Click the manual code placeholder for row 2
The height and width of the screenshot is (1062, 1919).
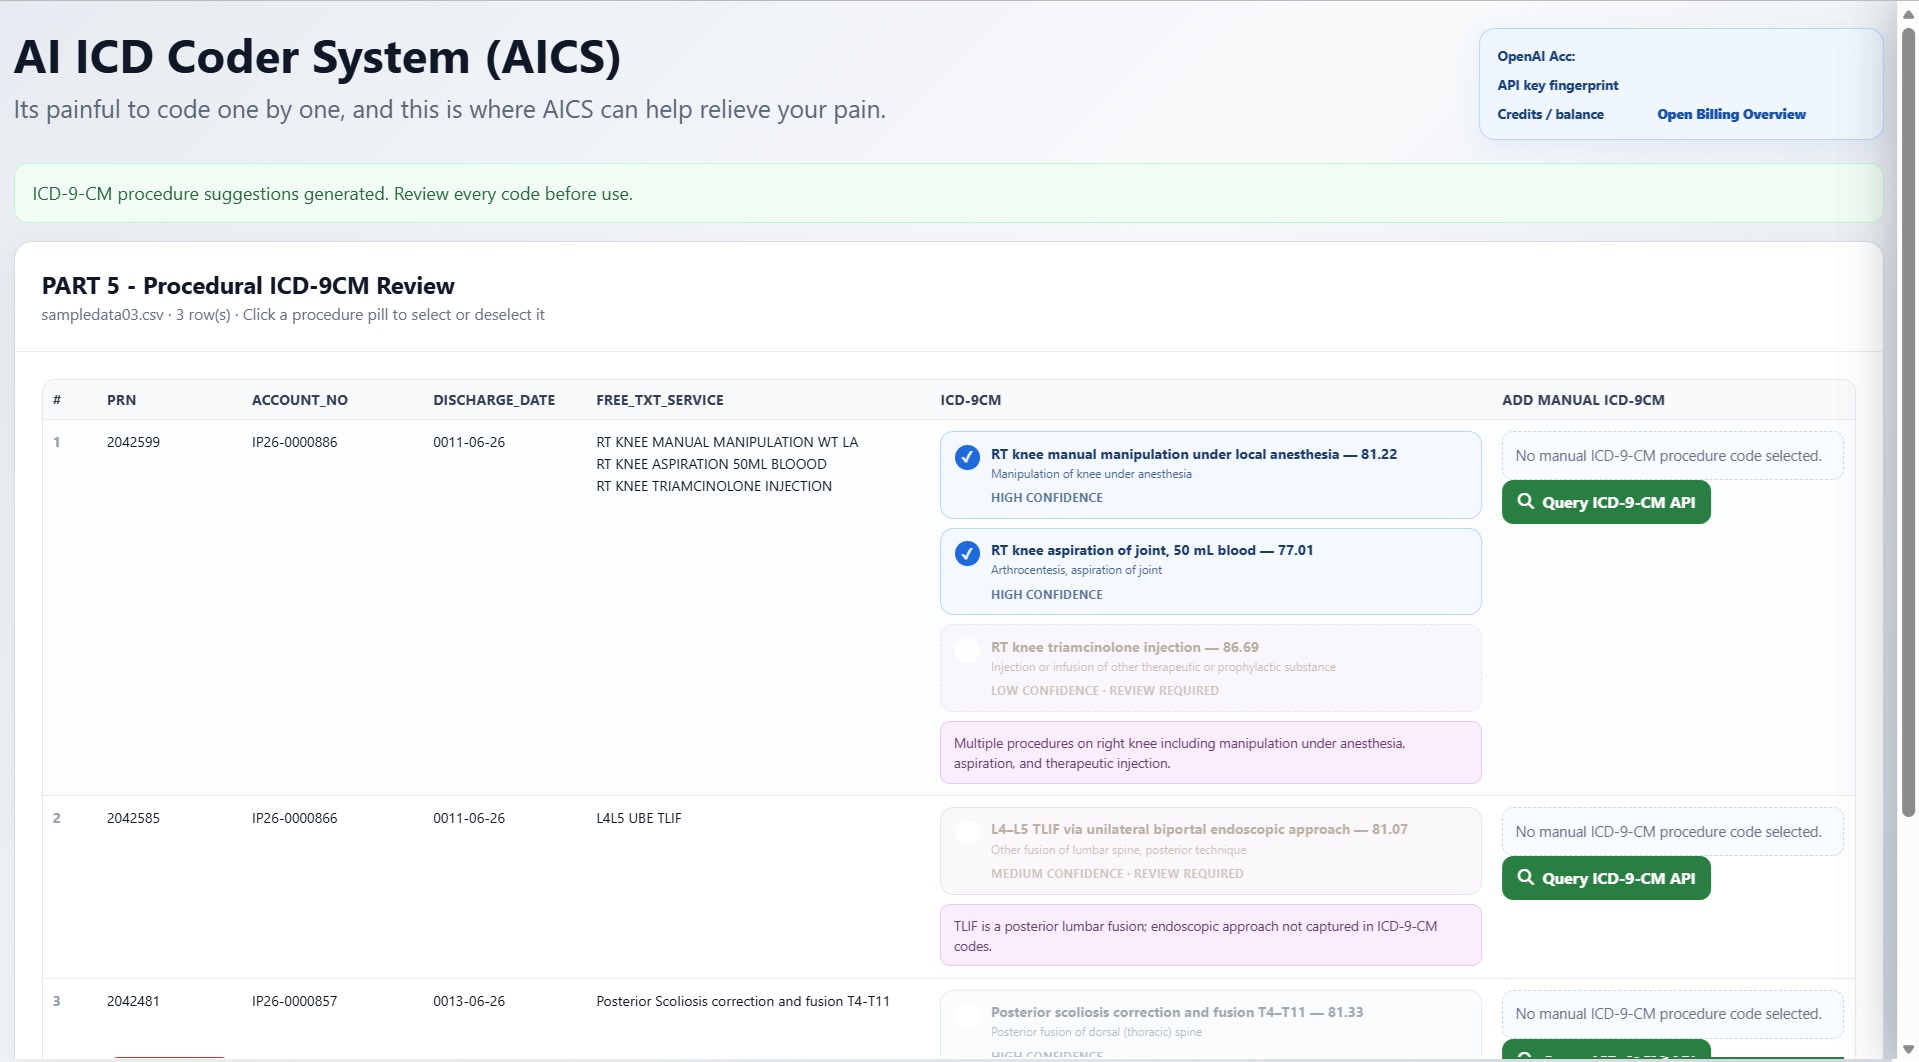click(x=1672, y=832)
